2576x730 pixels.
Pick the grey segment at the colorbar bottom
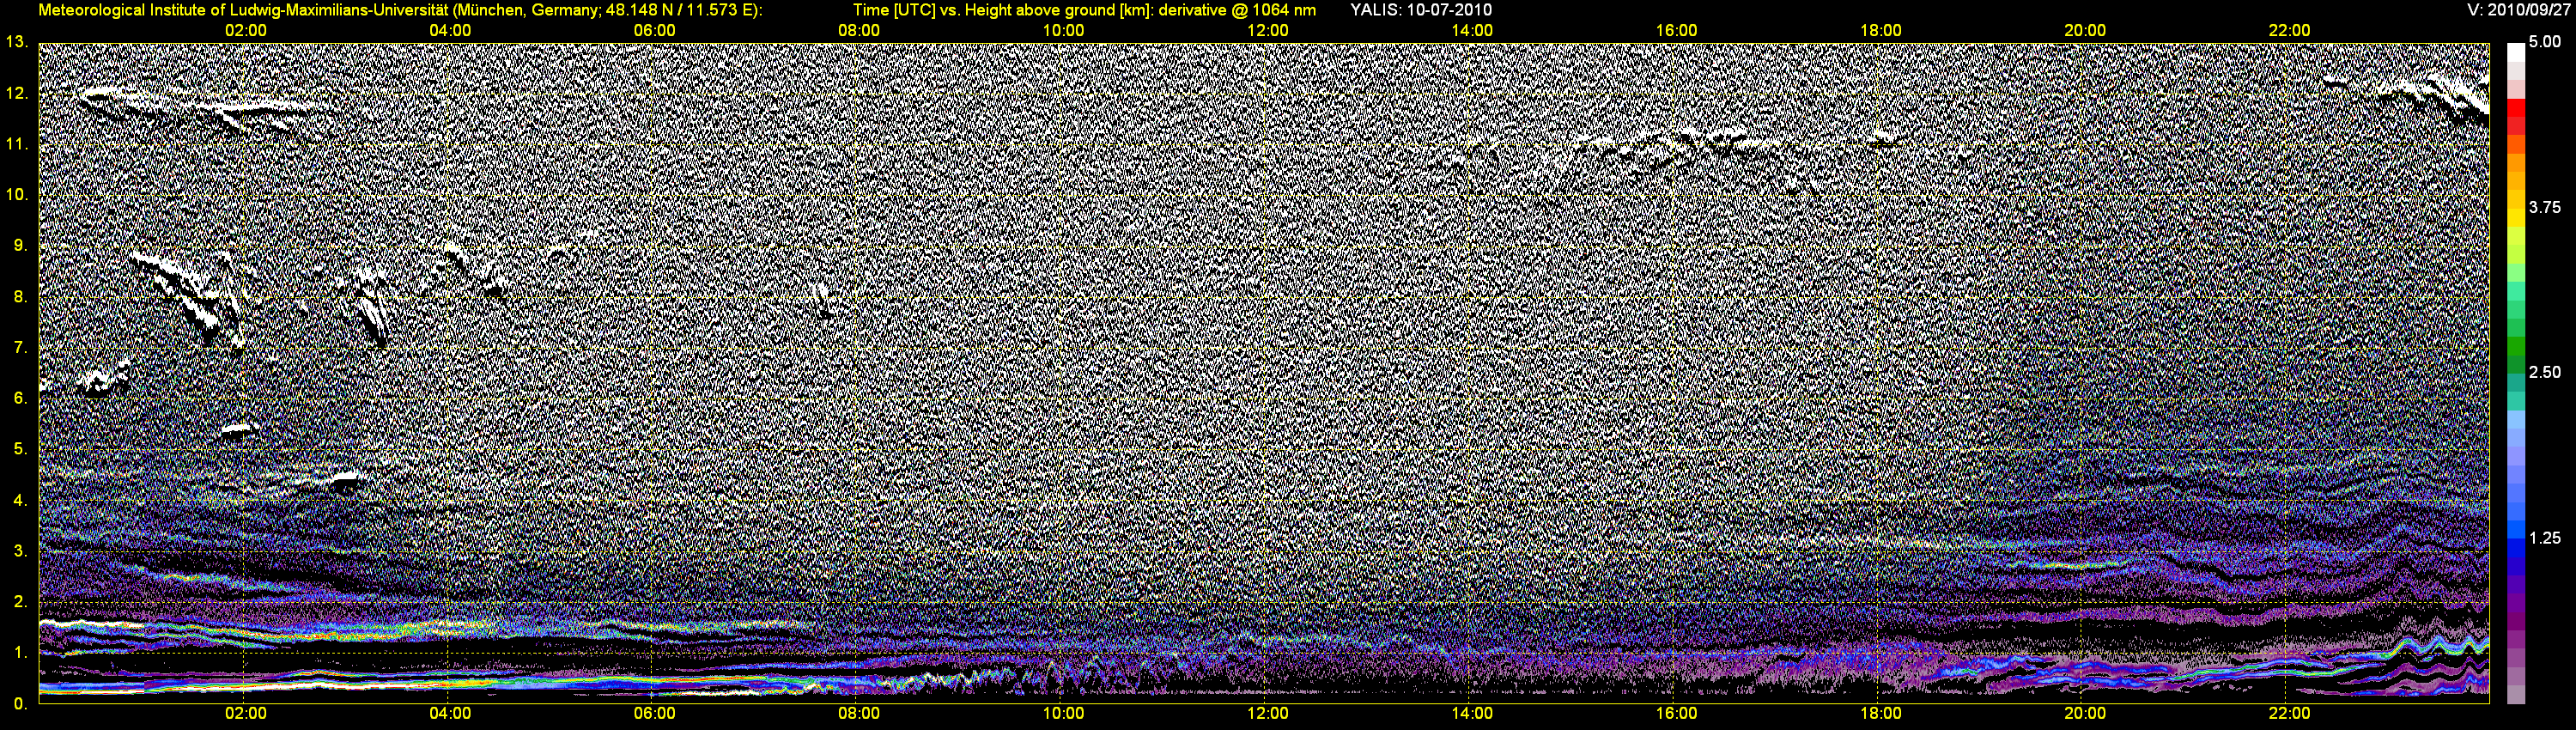click(2515, 694)
